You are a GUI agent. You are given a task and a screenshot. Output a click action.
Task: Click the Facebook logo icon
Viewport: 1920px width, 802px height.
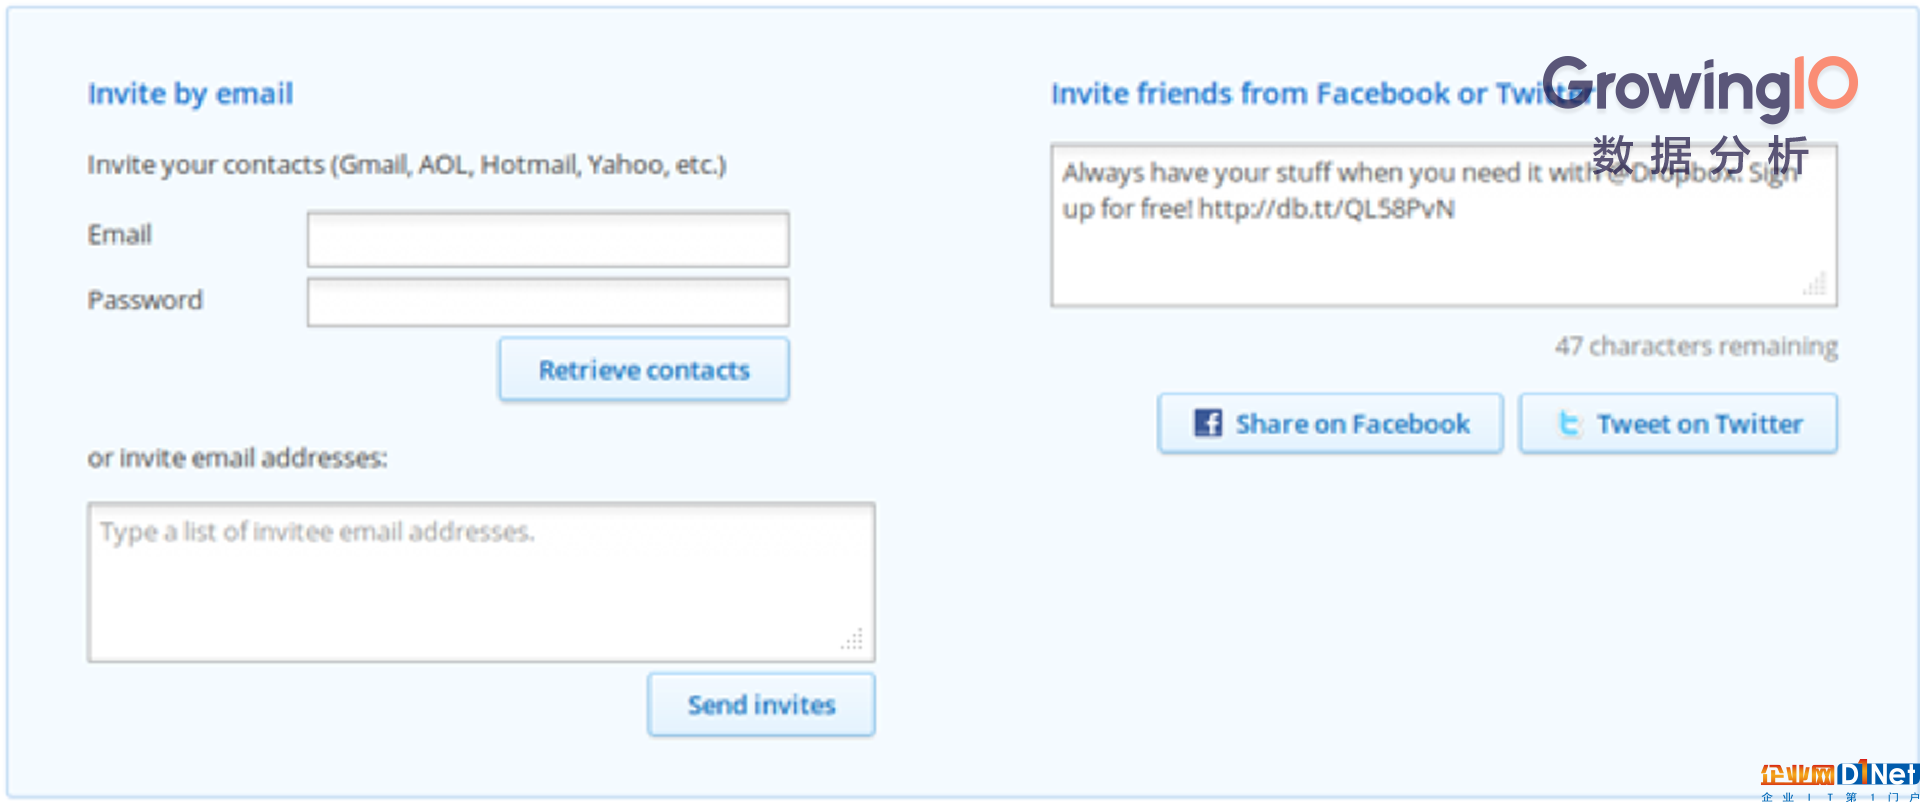[x=1208, y=423]
